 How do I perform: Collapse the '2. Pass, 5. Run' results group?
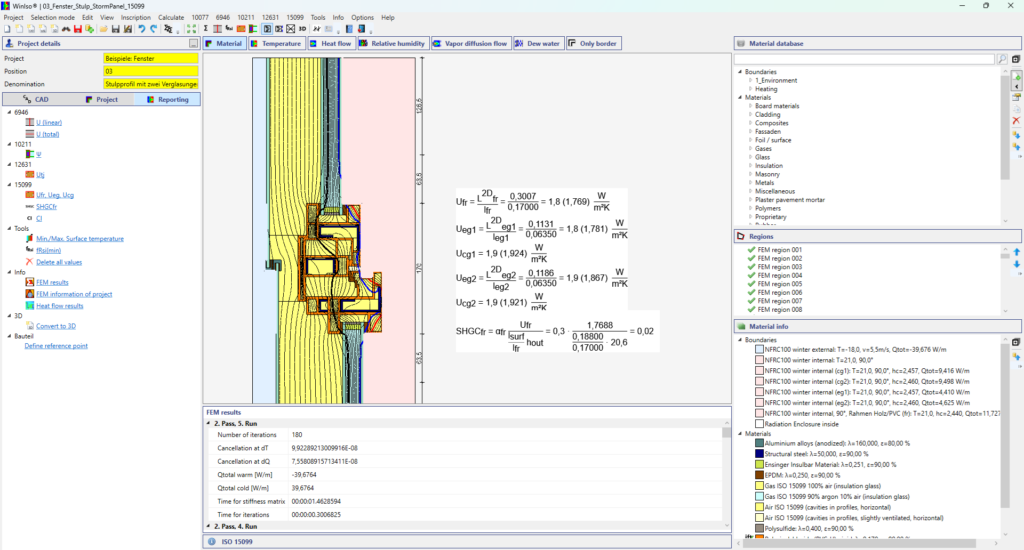click(x=209, y=423)
